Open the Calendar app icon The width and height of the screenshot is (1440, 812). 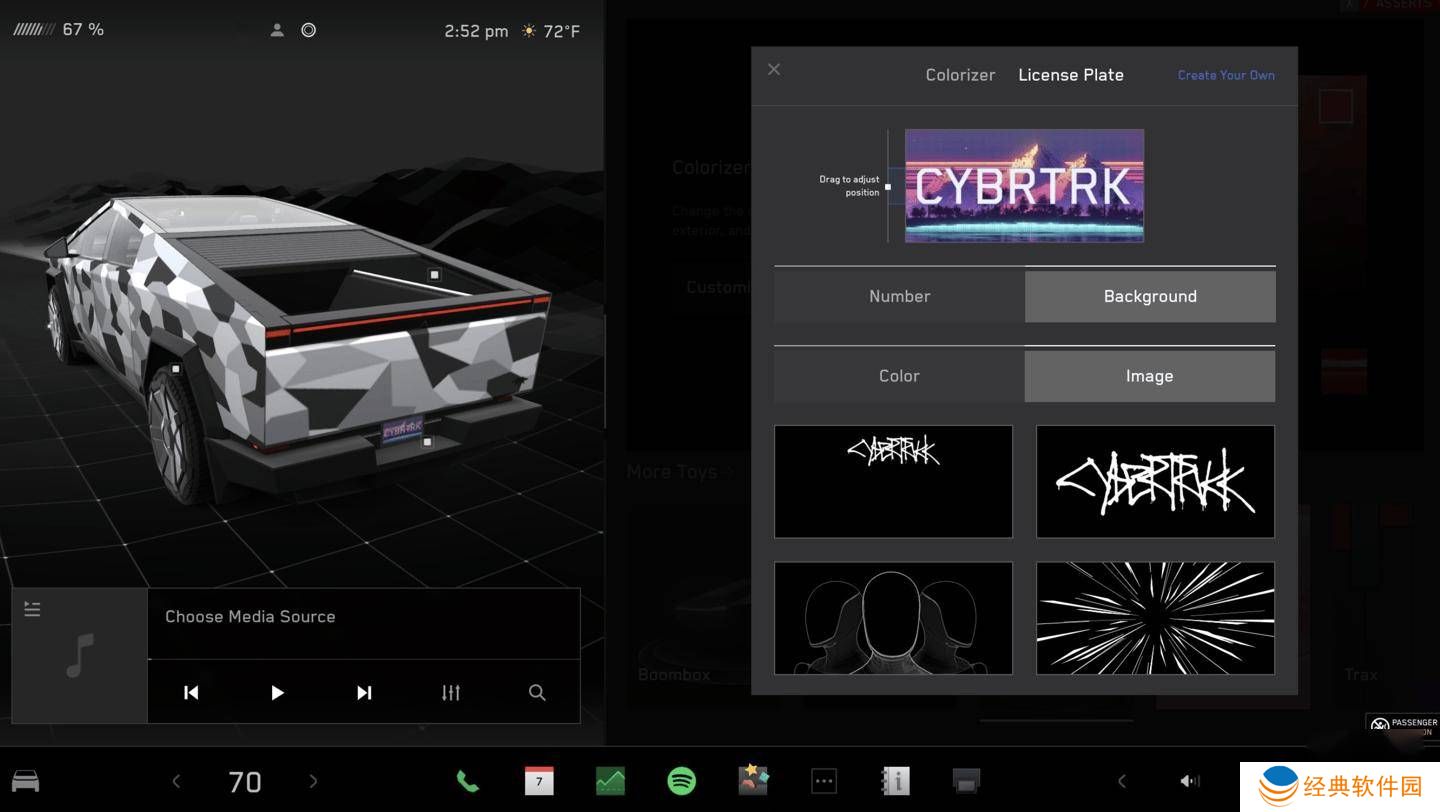pyautogui.click(x=539, y=781)
